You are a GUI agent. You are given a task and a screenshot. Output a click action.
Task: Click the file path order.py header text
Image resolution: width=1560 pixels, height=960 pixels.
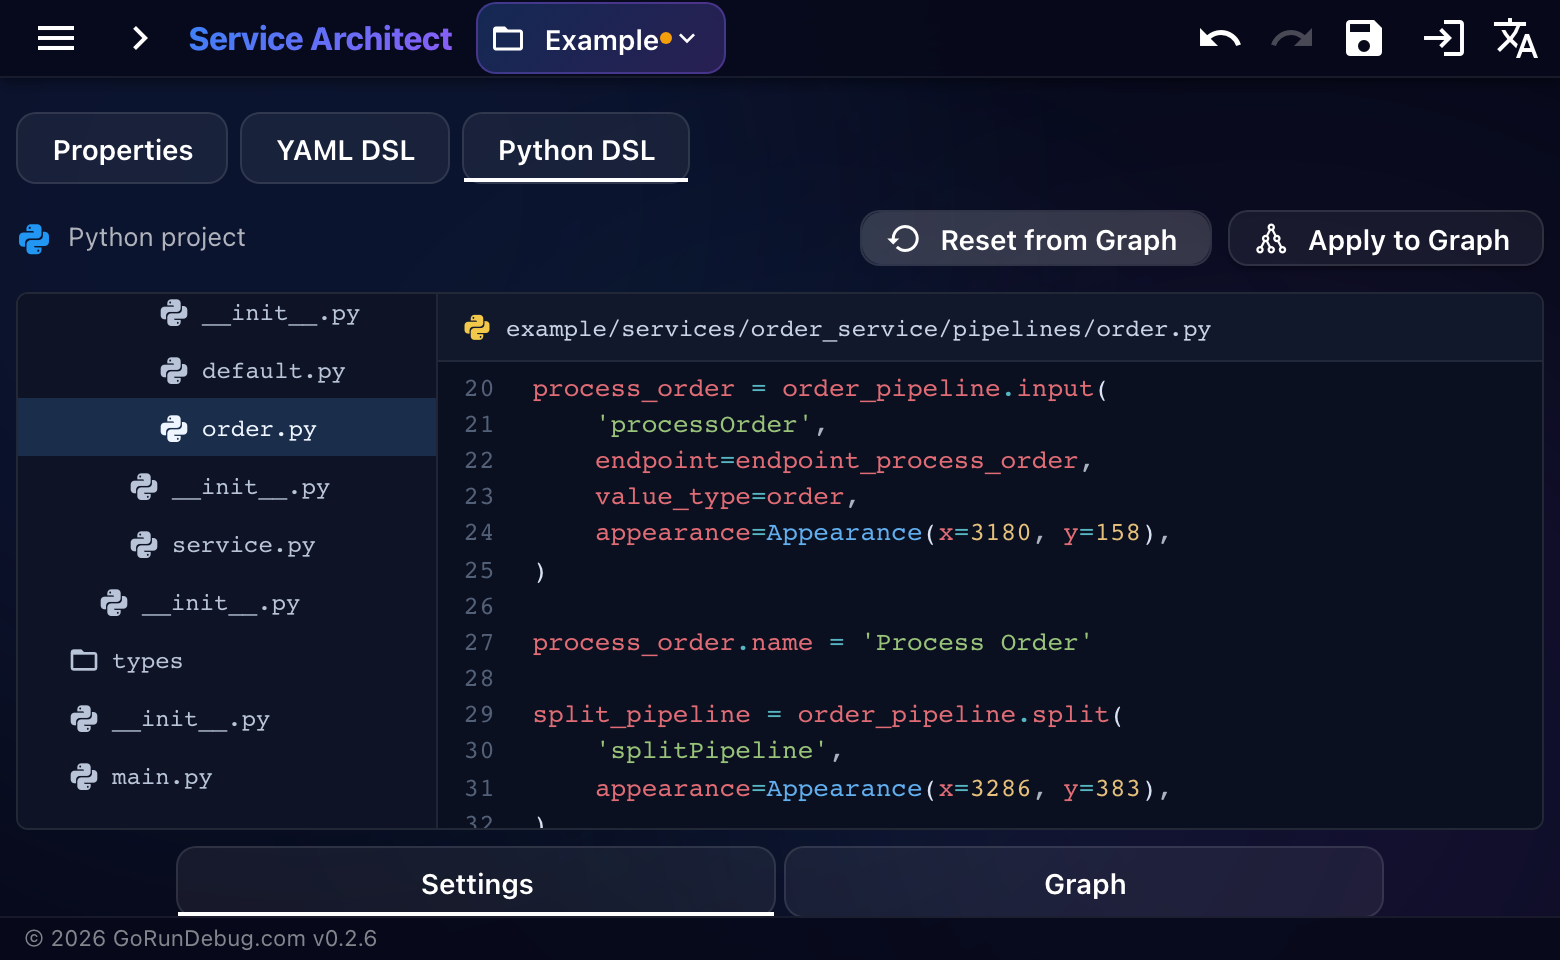[x=858, y=329]
